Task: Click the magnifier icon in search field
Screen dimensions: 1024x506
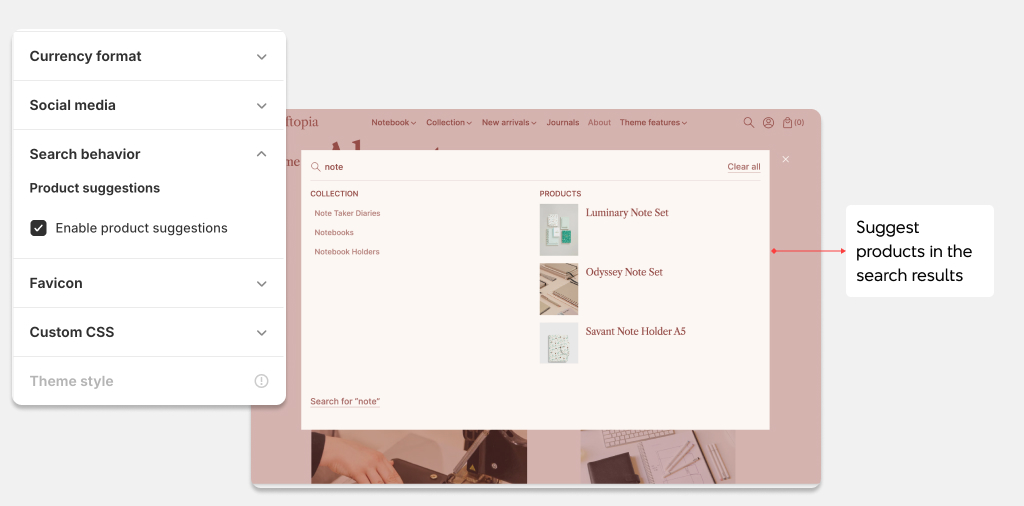Action: (x=316, y=167)
